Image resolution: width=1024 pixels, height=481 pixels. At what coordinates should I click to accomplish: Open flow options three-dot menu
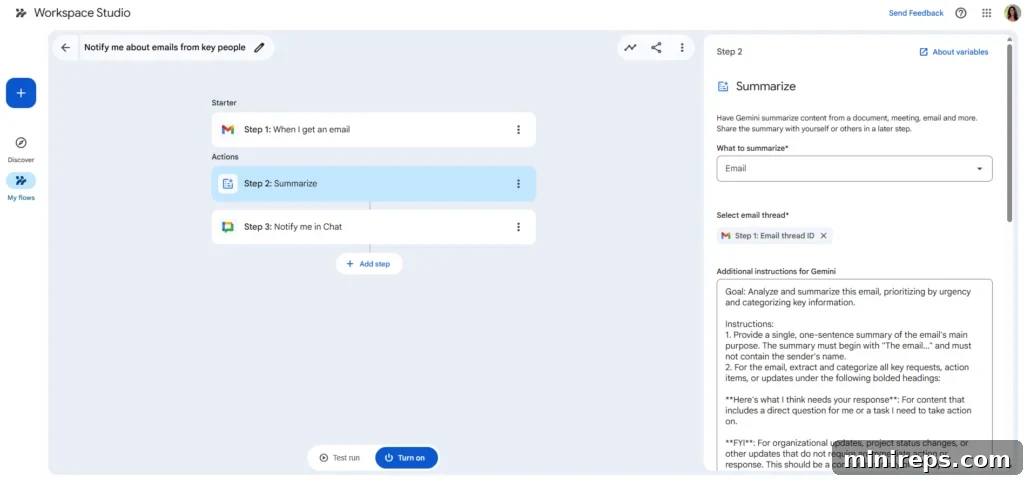pyautogui.click(x=682, y=48)
